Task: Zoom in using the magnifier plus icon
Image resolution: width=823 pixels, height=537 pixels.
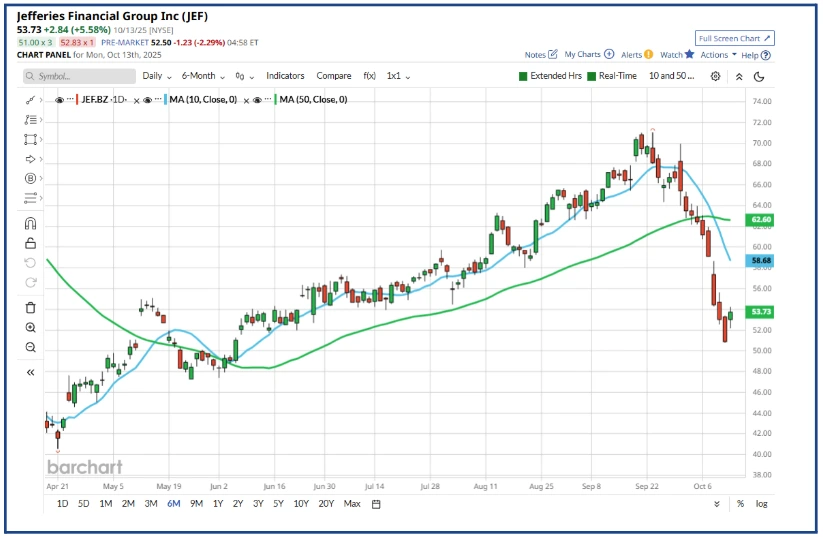Action: [30, 328]
